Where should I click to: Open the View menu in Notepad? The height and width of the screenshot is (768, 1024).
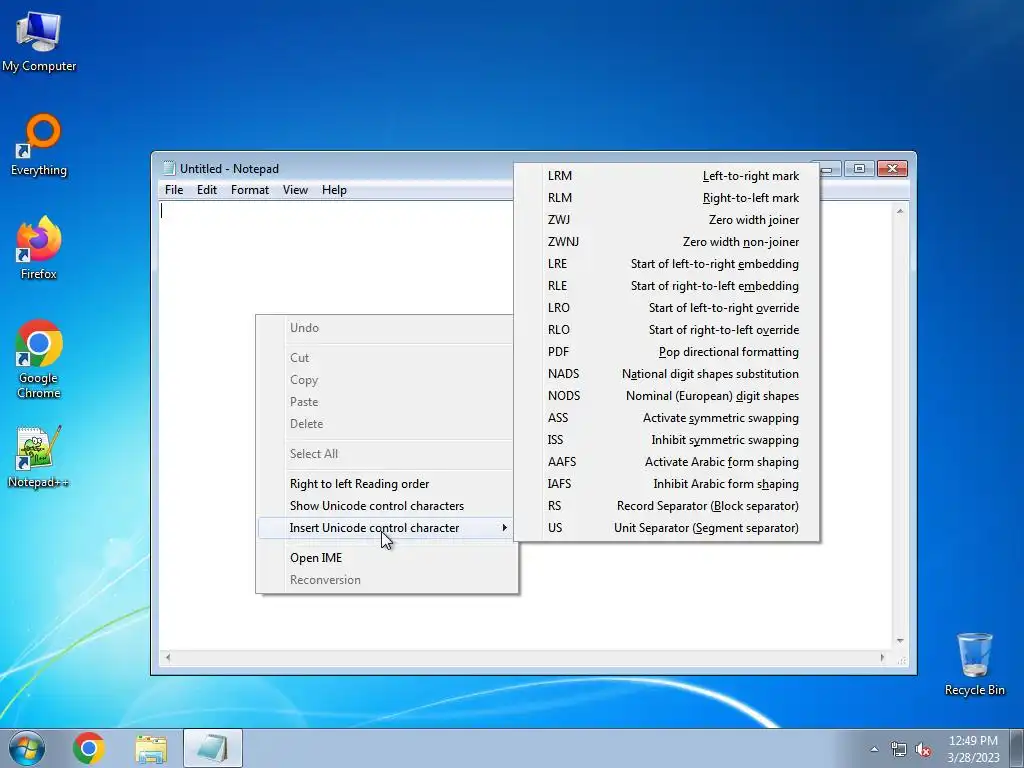tap(295, 190)
